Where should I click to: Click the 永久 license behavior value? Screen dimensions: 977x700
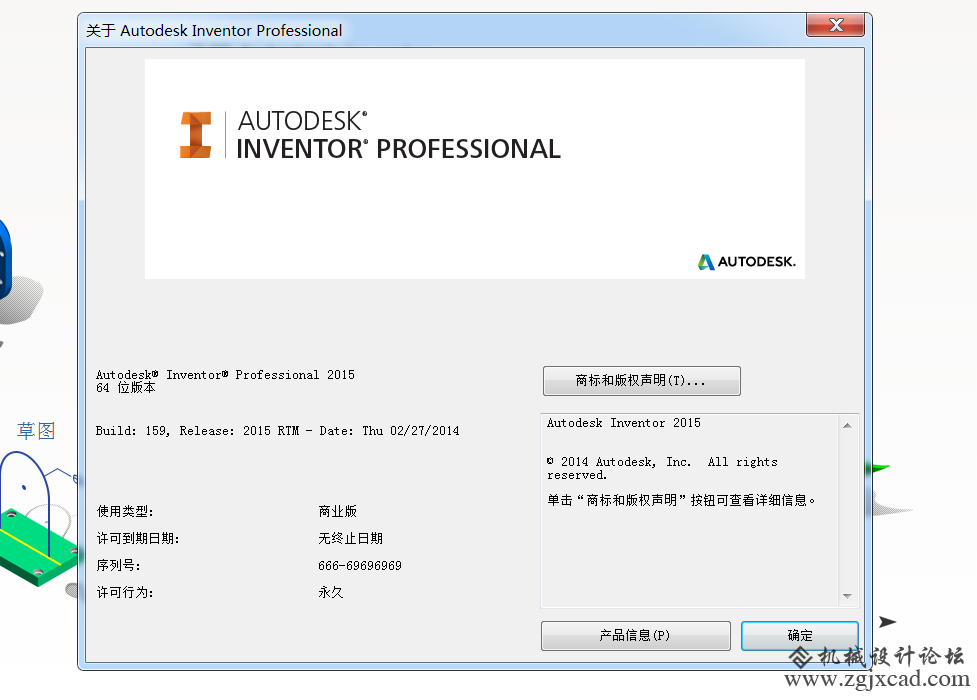tap(330, 592)
